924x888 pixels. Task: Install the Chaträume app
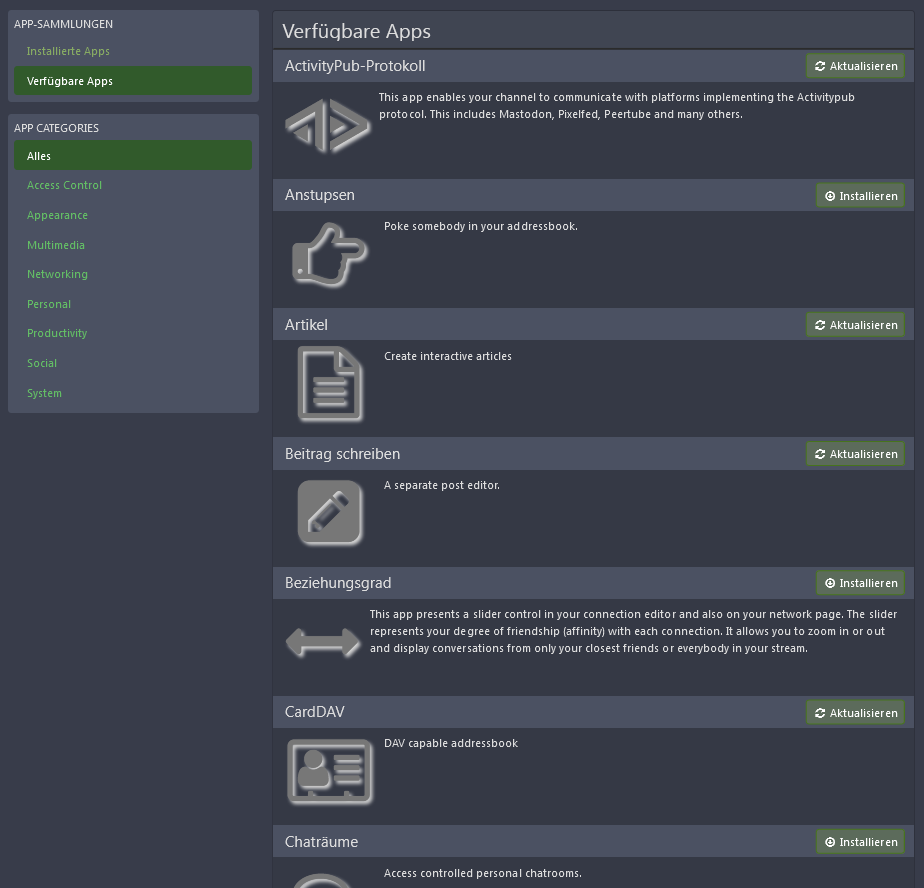pyautogui.click(x=860, y=842)
